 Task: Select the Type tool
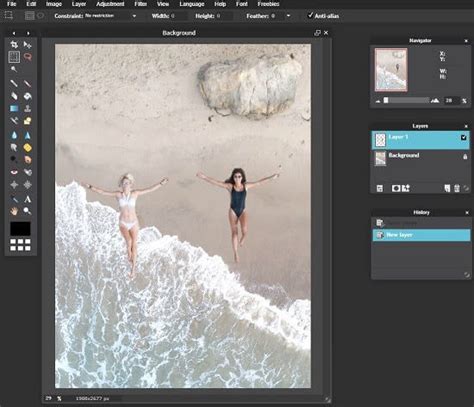(28, 199)
